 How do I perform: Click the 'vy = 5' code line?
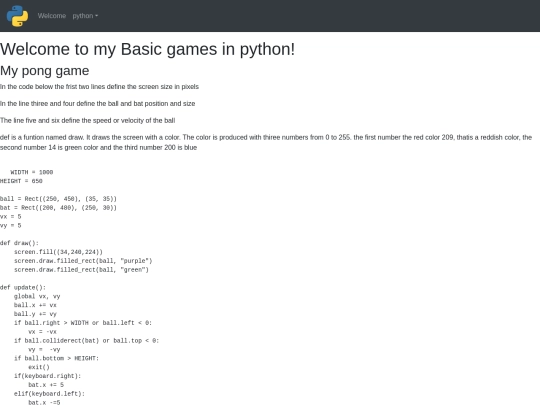coord(11,226)
